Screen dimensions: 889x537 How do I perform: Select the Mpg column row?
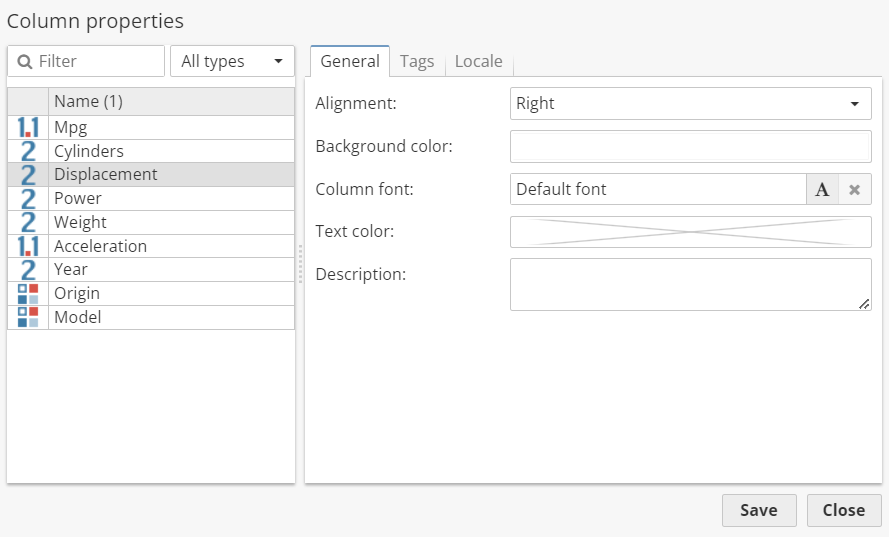(151, 128)
